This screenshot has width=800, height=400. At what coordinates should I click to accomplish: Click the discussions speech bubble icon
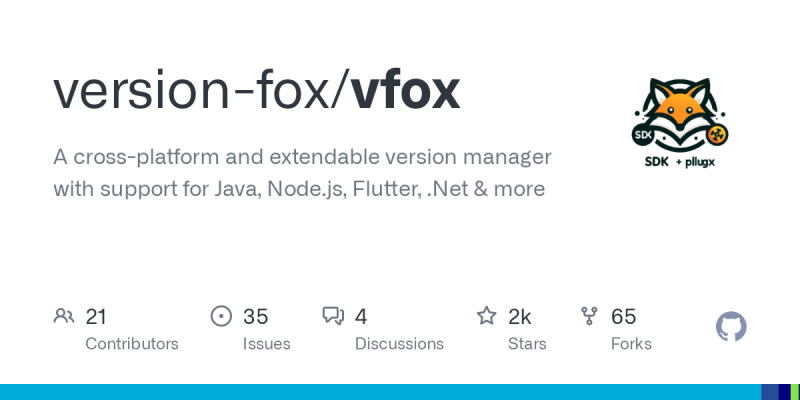click(x=333, y=317)
